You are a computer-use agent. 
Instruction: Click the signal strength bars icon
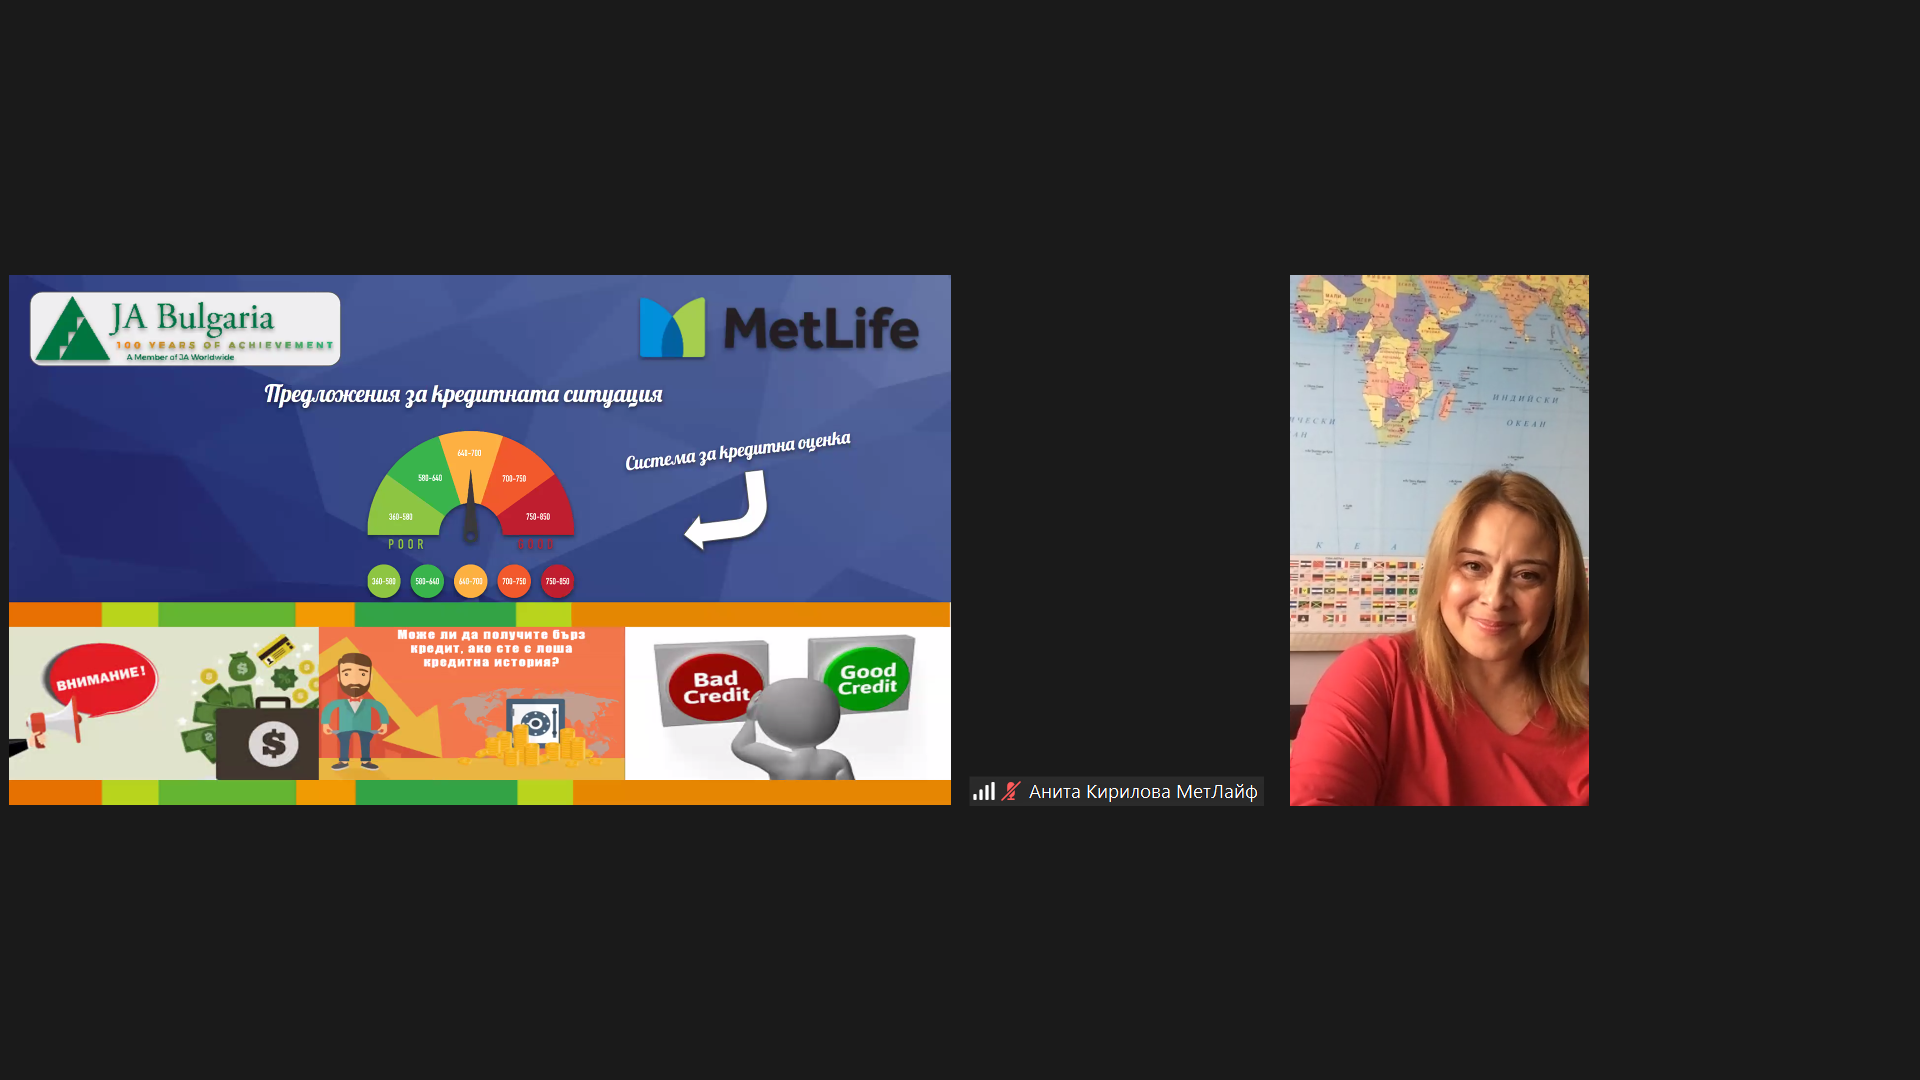[x=984, y=791]
